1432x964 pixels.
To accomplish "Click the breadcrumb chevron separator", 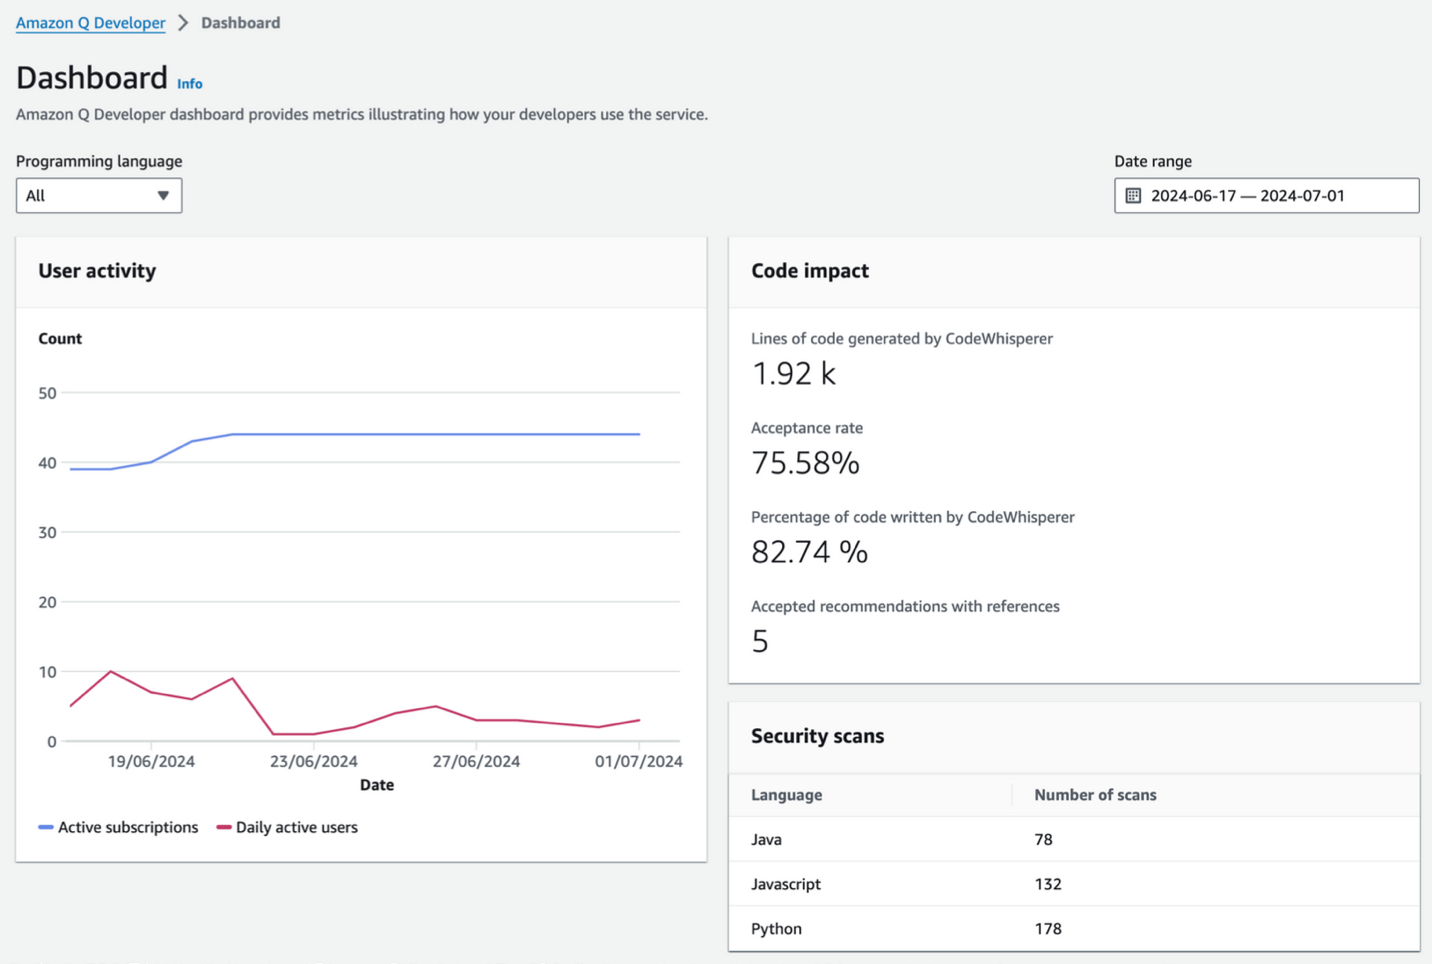I will pyautogui.click(x=183, y=23).
